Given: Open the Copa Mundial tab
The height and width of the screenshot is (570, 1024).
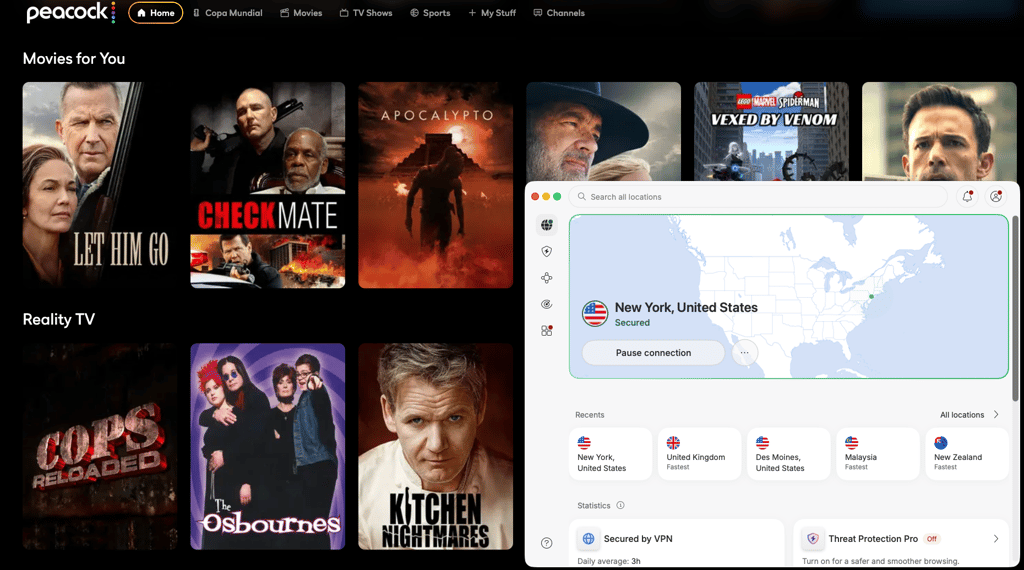Looking at the screenshot, I should click(227, 12).
